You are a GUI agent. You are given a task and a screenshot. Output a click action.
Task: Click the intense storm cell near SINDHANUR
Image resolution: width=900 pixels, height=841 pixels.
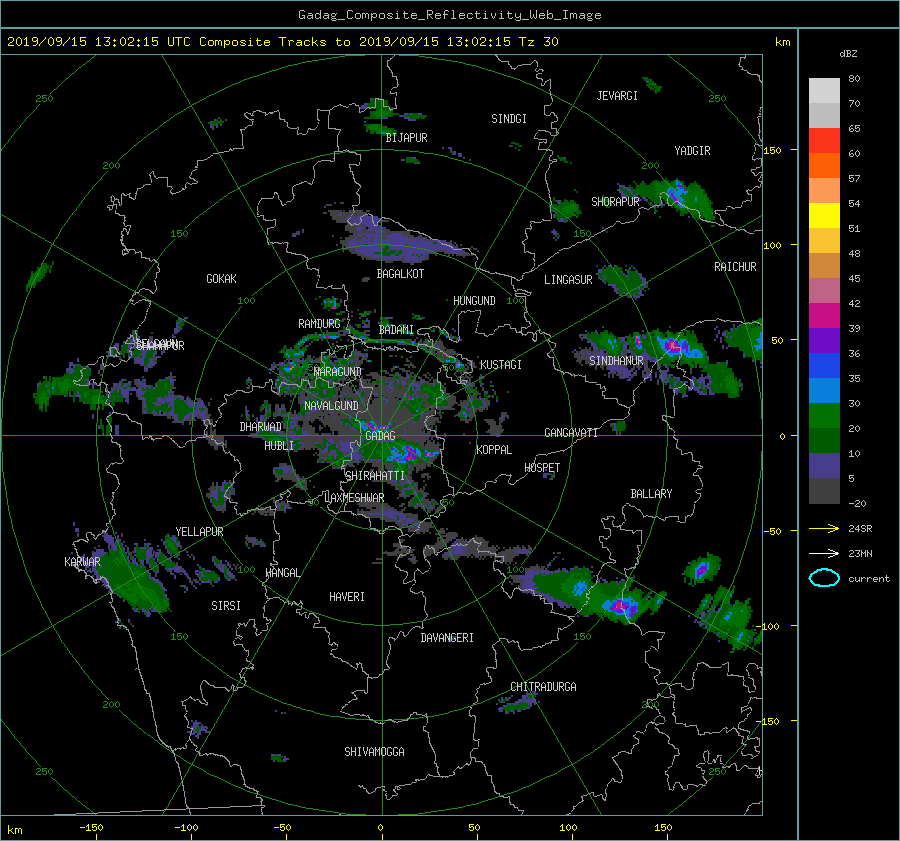673,346
